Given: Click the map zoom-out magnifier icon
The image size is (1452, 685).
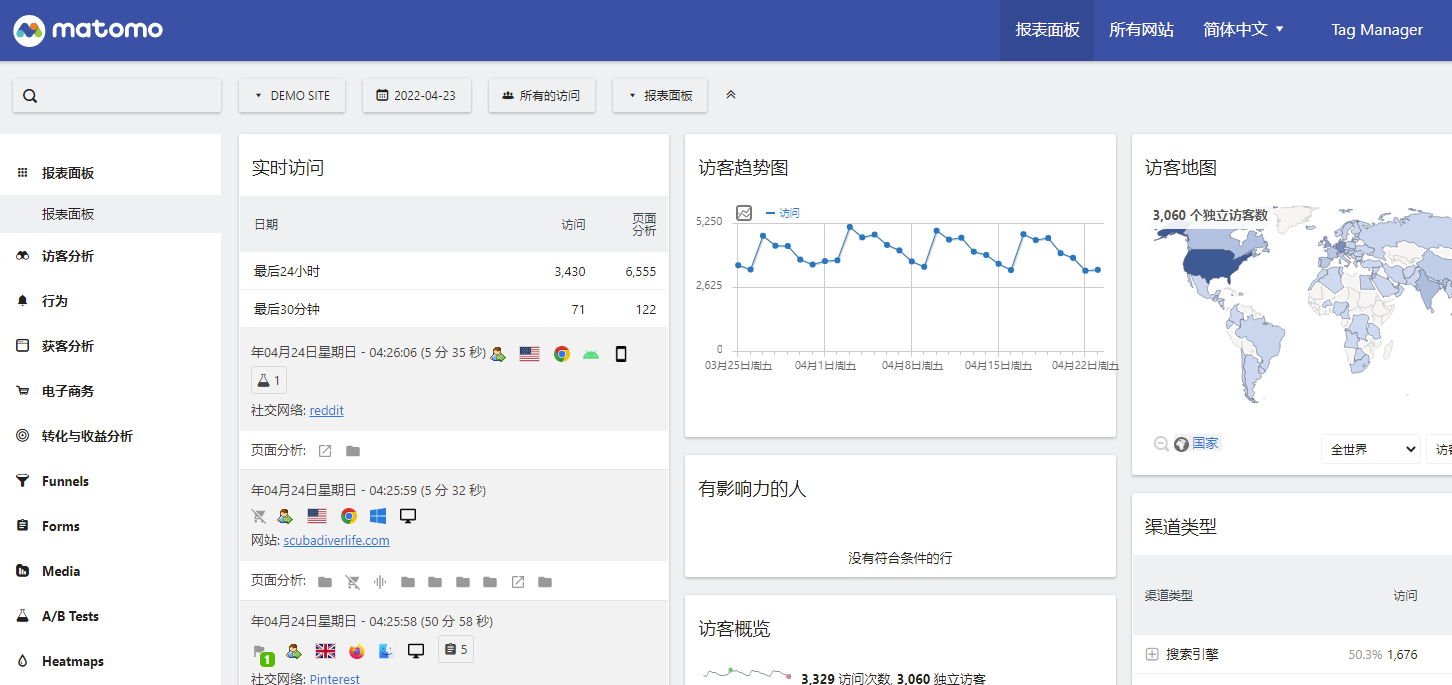Looking at the screenshot, I should (1161, 444).
